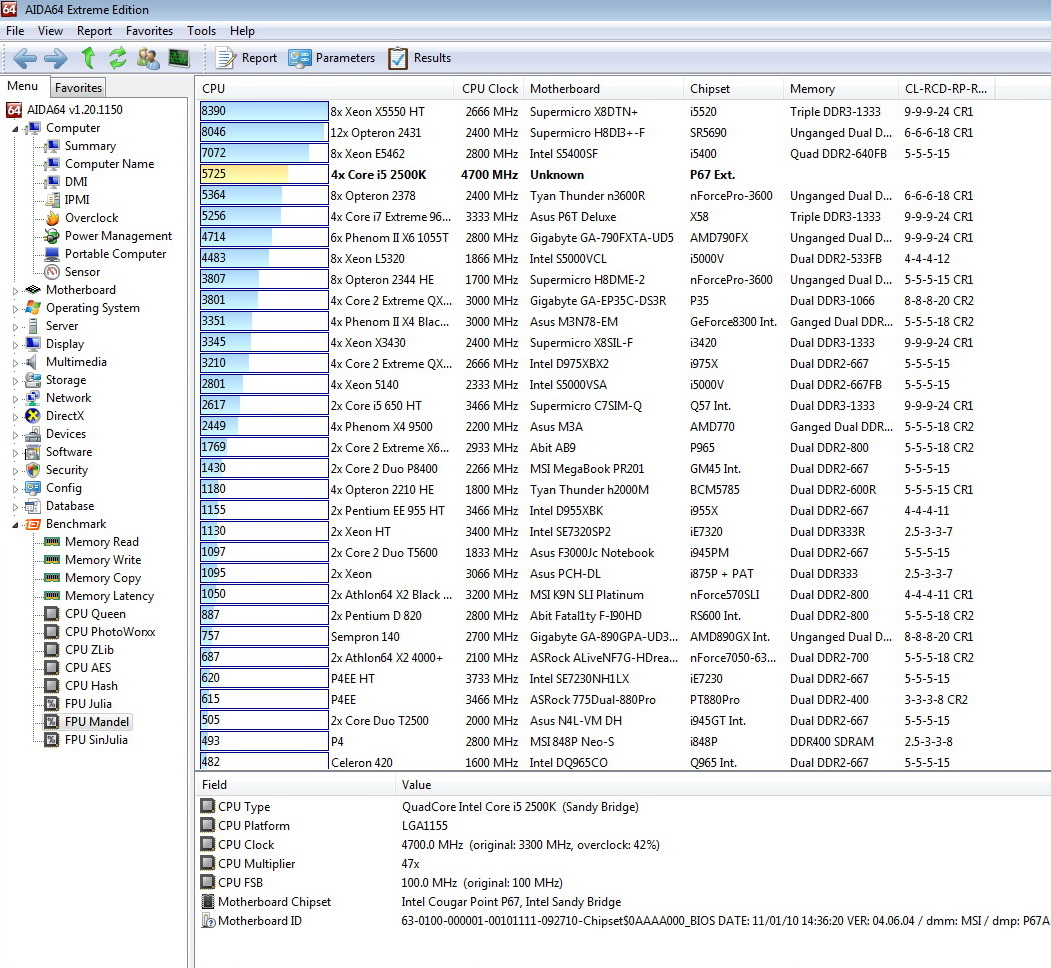Select the Power Management icon
The height and width of the screenshot is (968, 1051).
point(52,236)
